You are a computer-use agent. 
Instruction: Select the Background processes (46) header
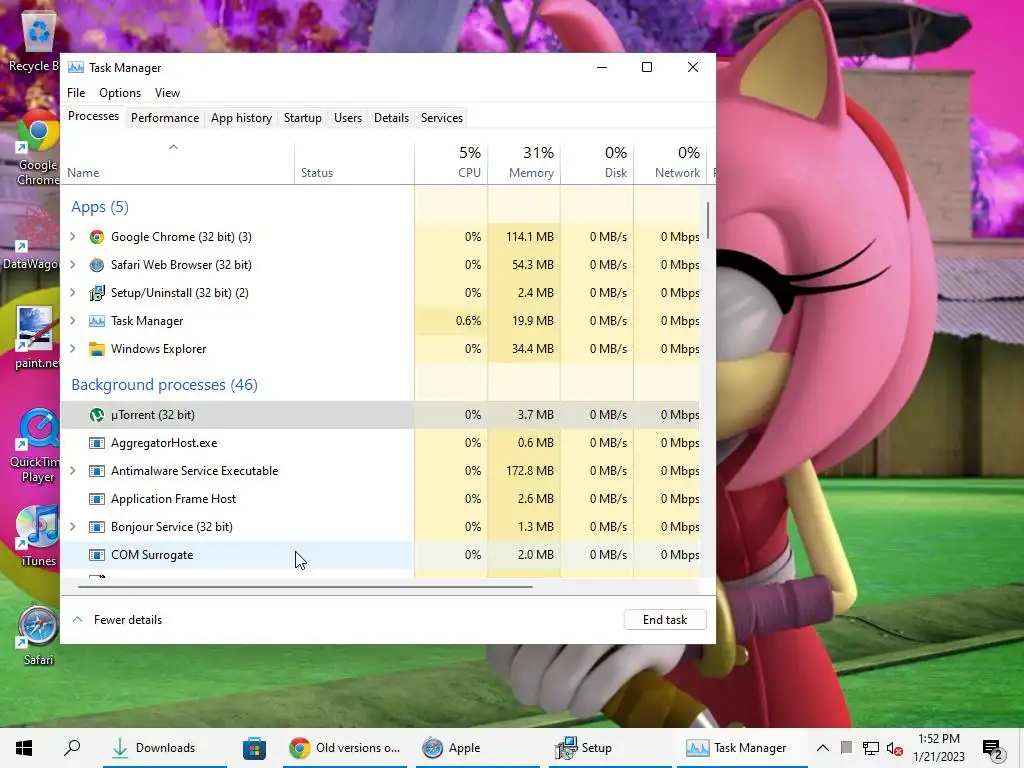tap(165, 385)
